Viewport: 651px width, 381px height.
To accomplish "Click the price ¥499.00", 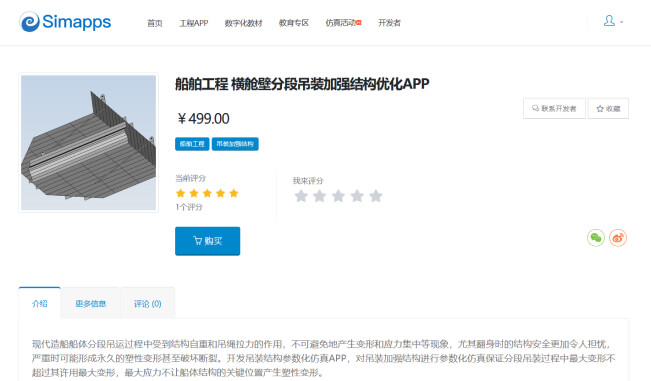I will coord(203,119).
